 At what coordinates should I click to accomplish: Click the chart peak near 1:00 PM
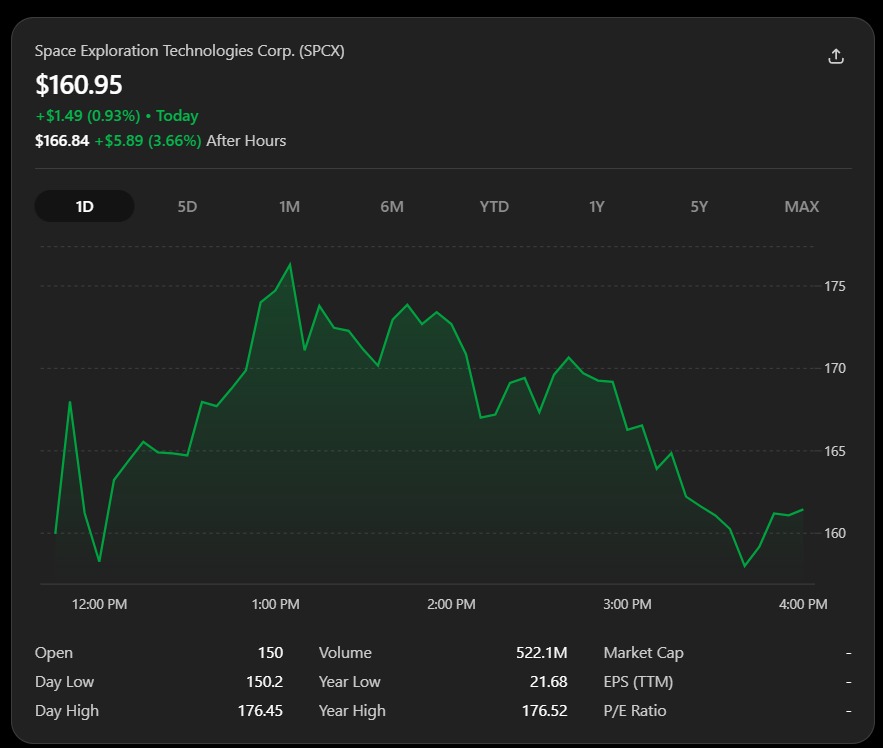[x=290, y=264]
